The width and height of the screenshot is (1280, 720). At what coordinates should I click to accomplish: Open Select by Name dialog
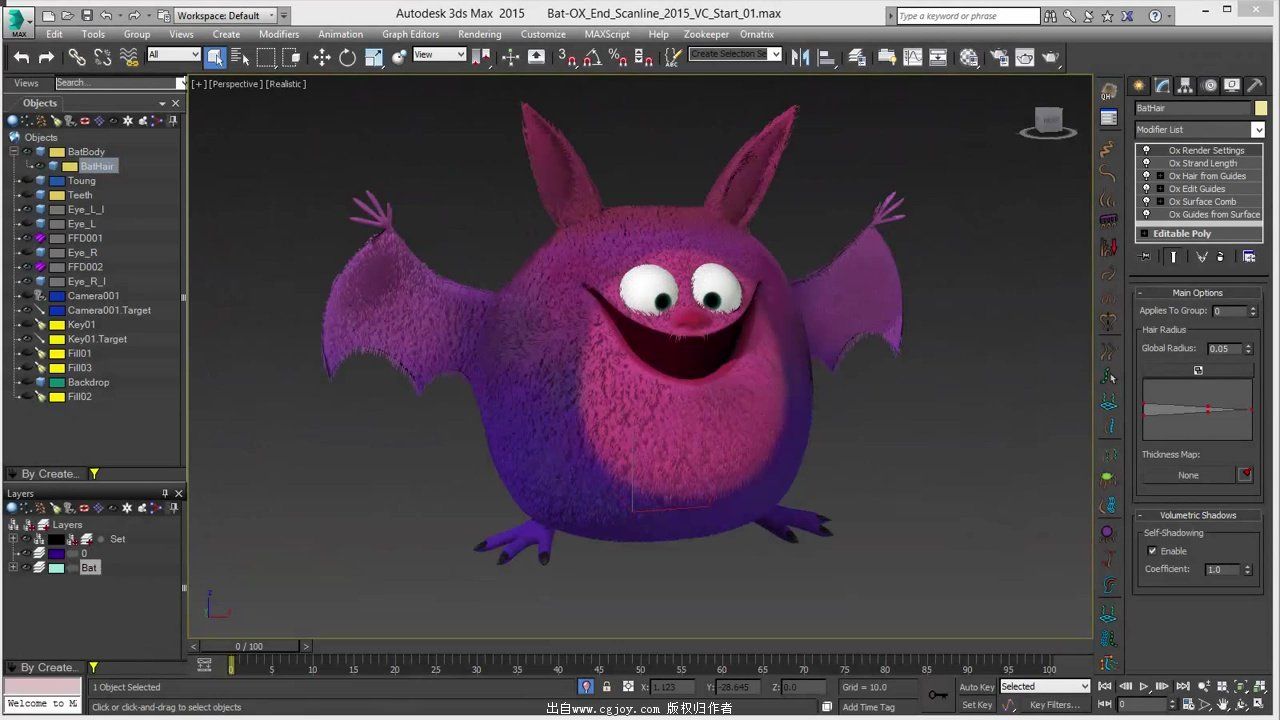tap(240, 57)
